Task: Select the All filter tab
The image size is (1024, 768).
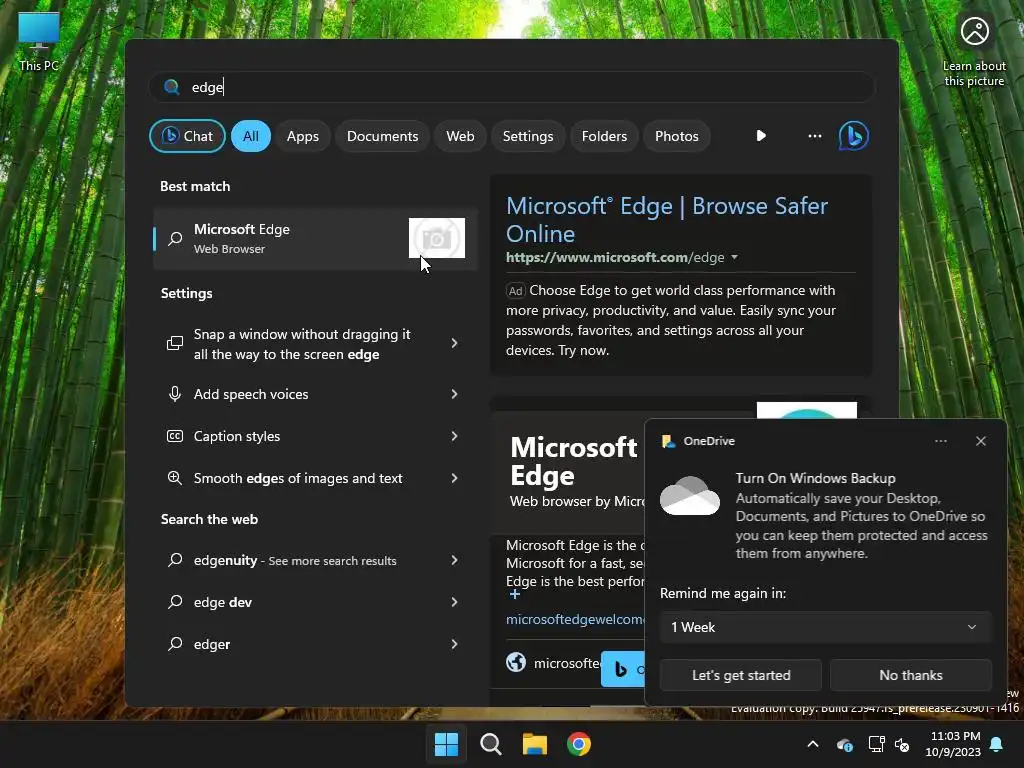Action: pyautogui.click(x=251, y=136)
